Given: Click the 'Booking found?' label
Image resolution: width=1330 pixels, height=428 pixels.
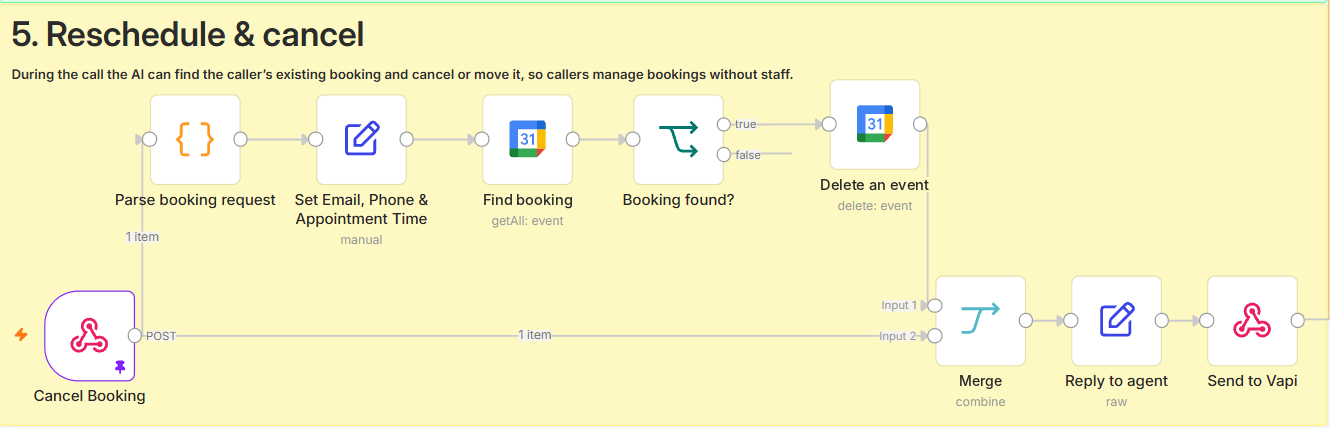Looking at the screenshot, I should [678, 200].
